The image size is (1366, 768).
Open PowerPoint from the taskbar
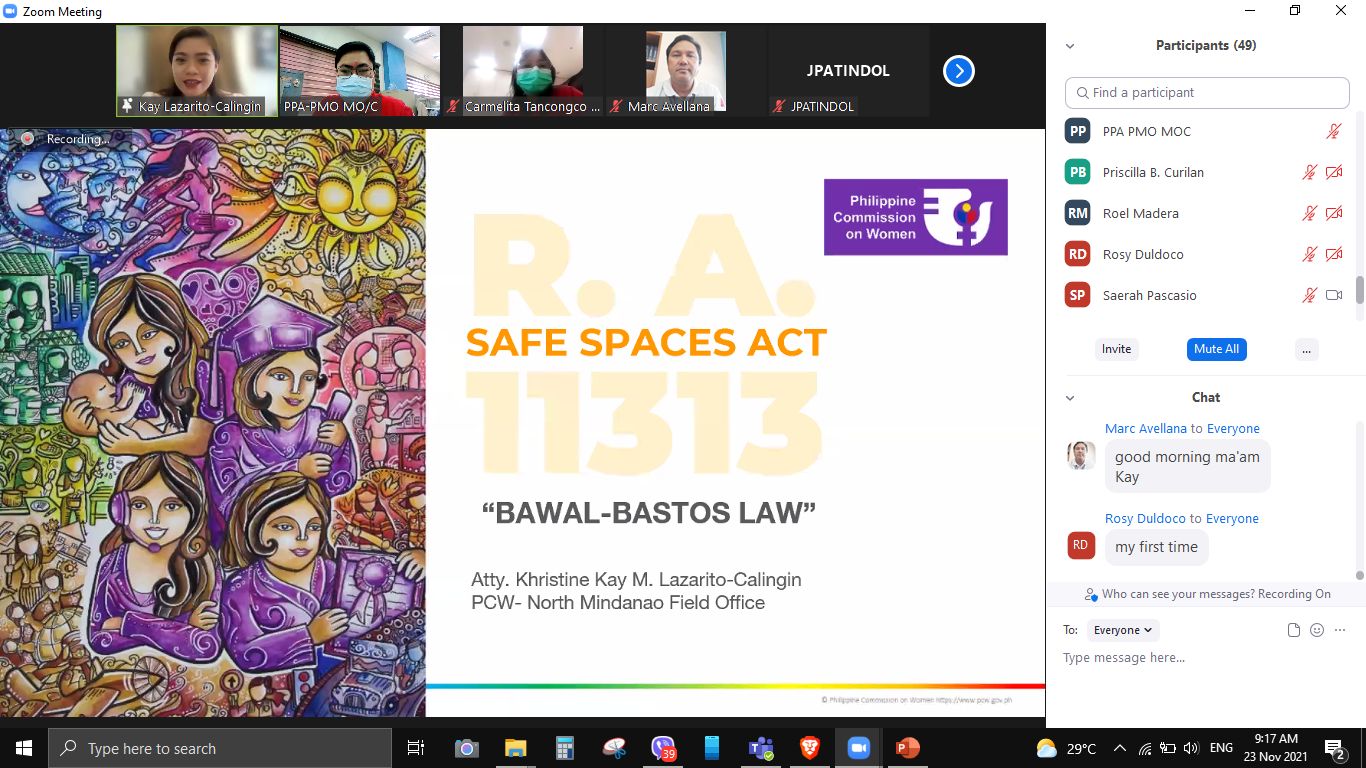coord(907,748)
